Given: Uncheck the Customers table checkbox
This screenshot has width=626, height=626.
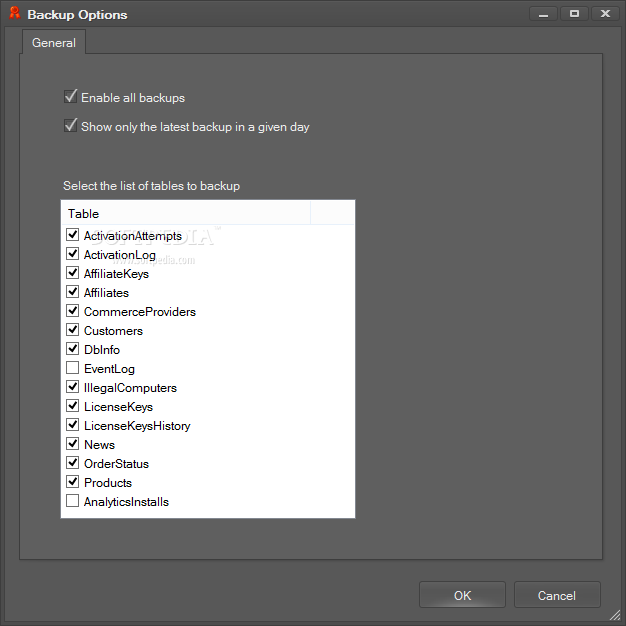Looking at the screenshot, I should click(72, 330).
